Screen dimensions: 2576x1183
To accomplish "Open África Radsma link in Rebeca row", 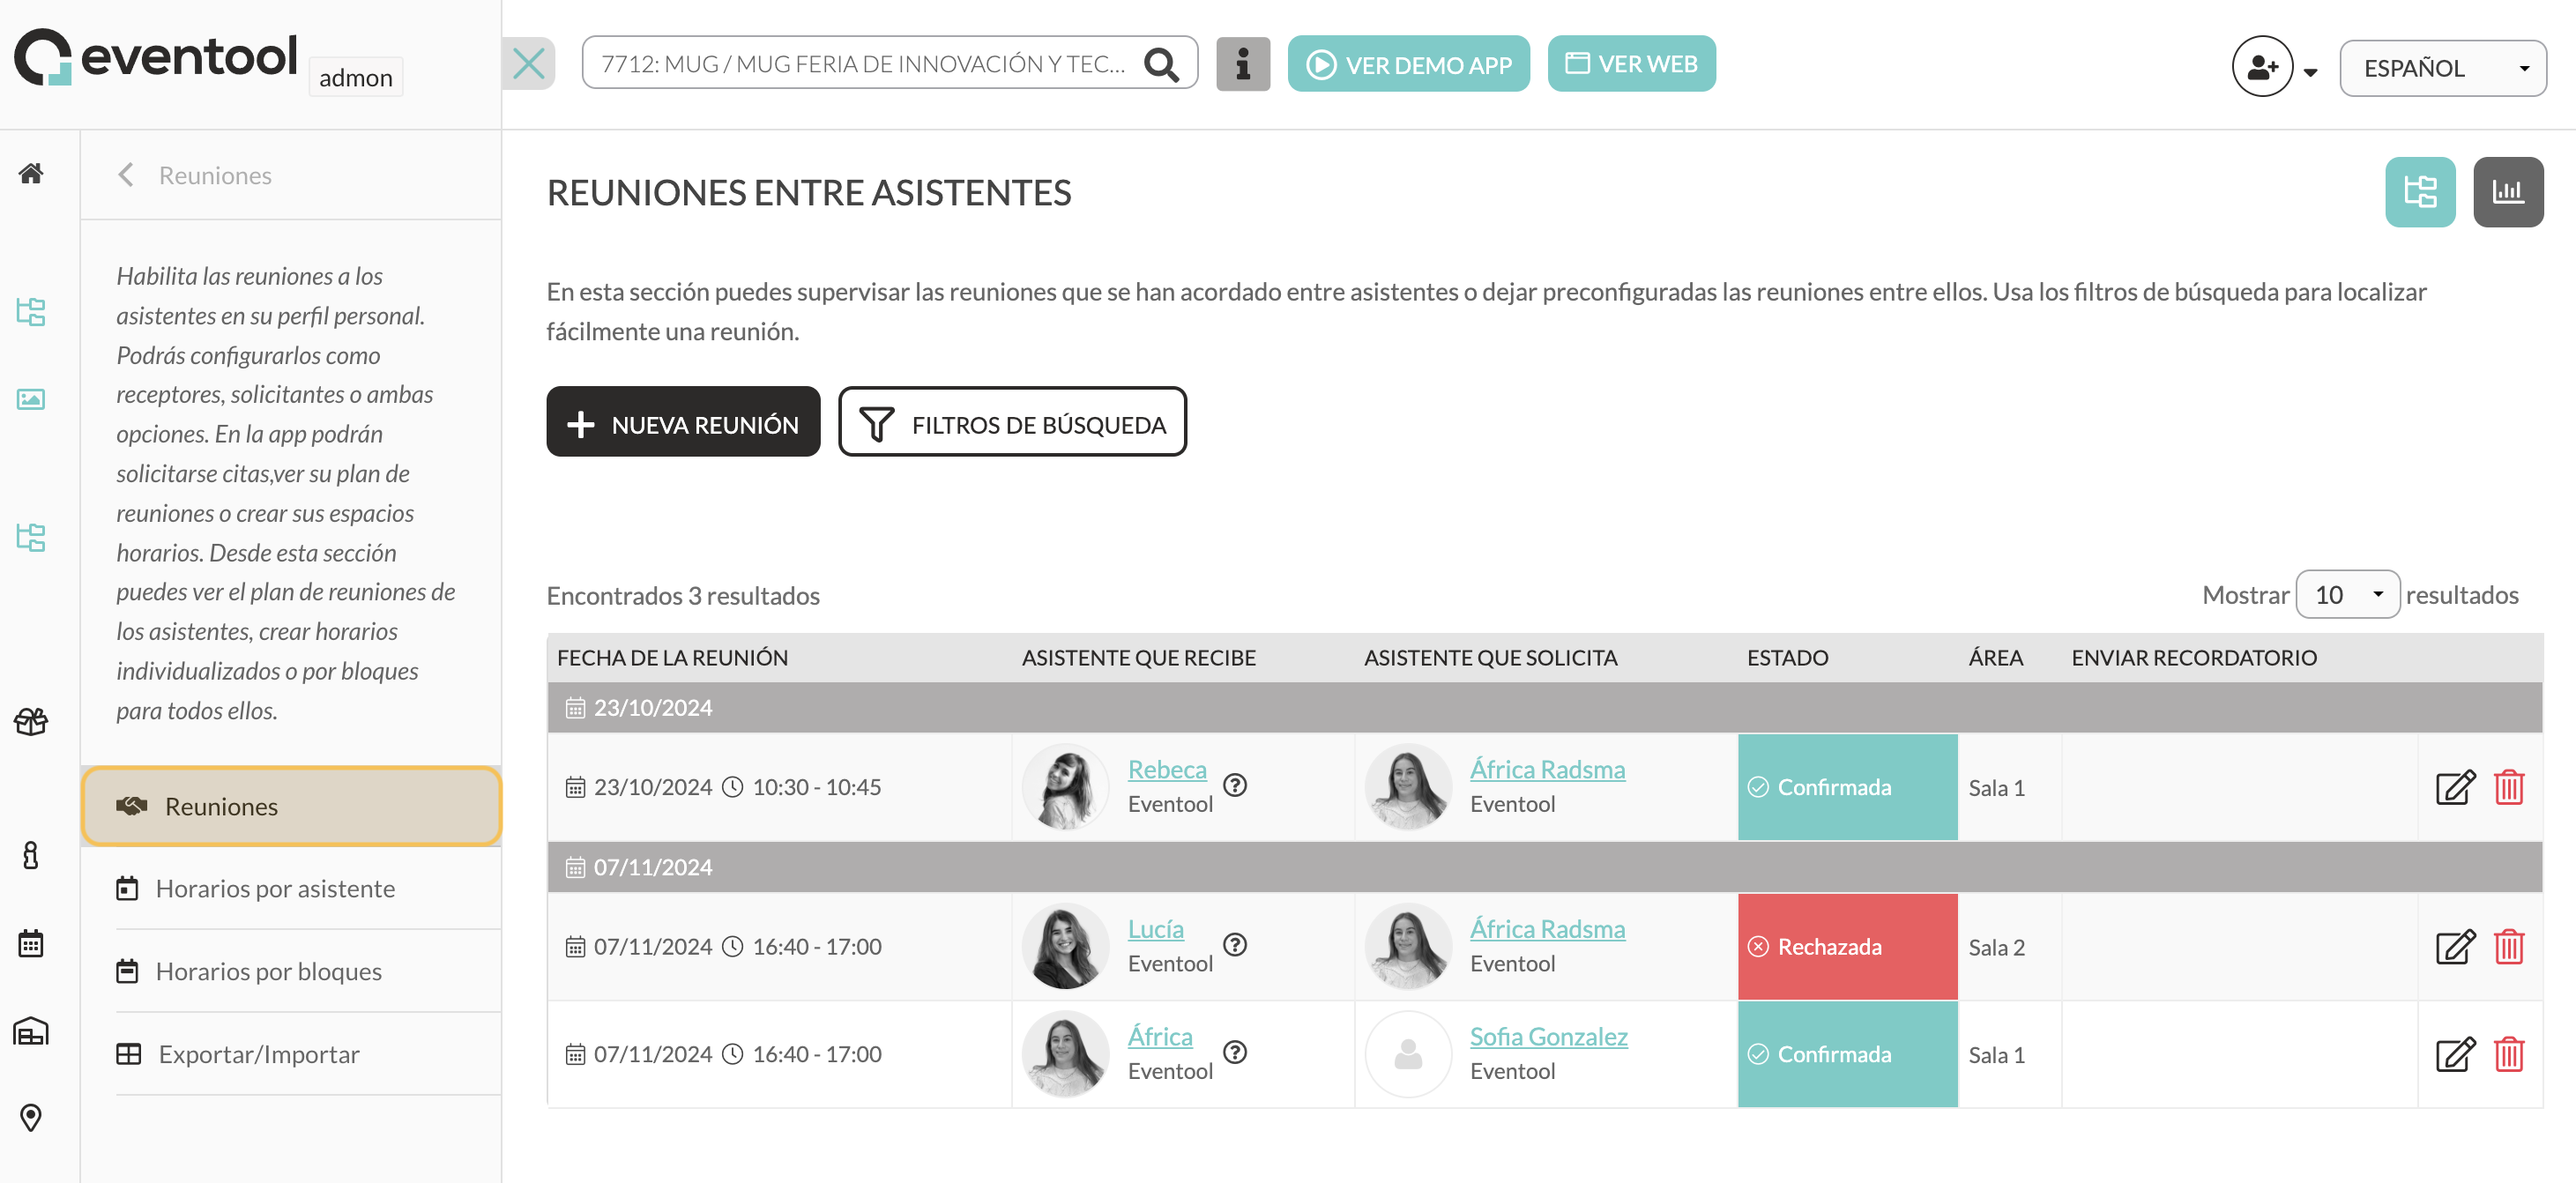I will tap(1547, 770).
